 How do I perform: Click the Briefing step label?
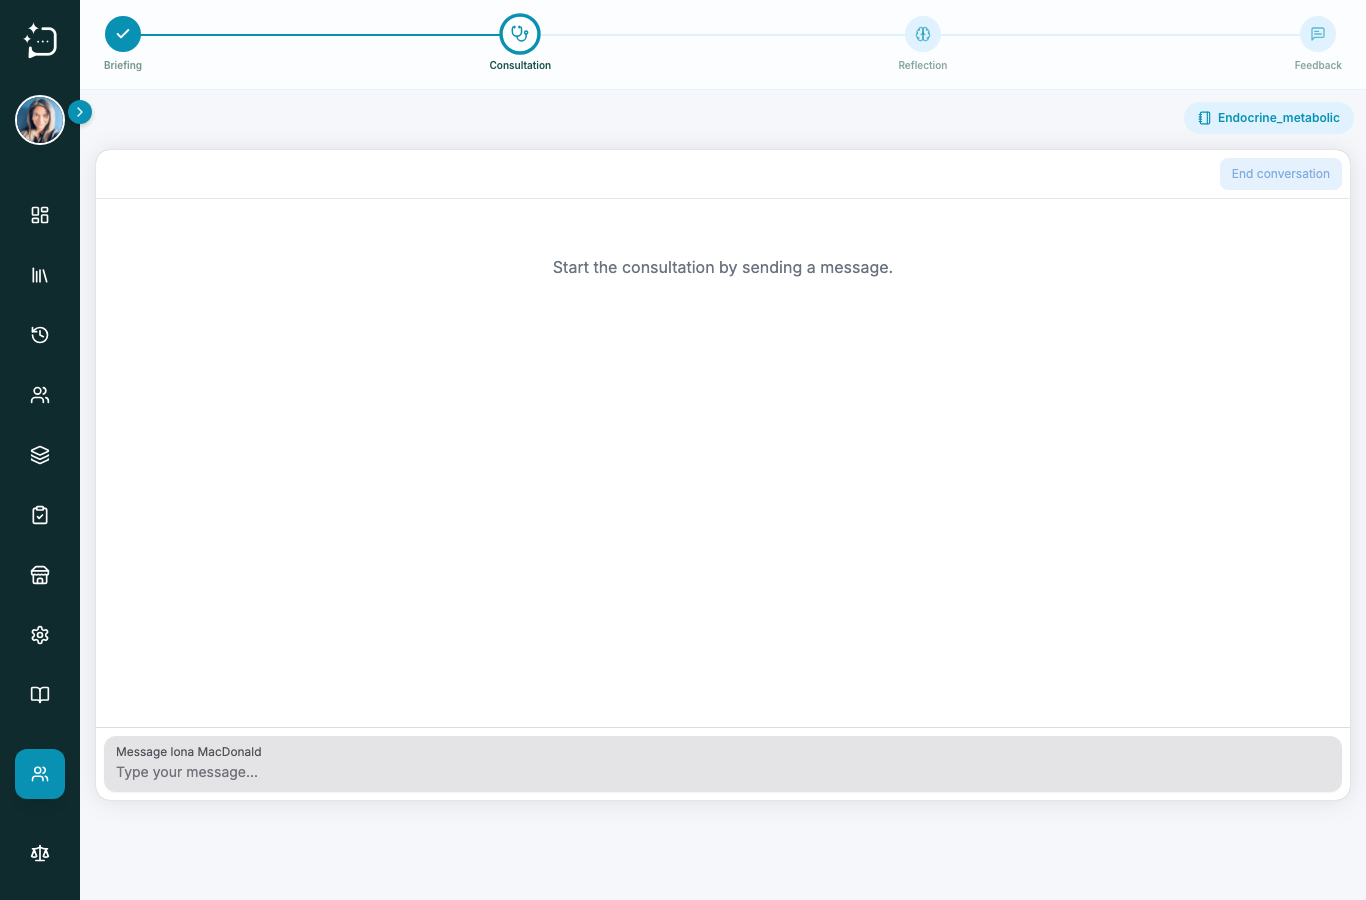pyautogui.click(x=123, y=65)
